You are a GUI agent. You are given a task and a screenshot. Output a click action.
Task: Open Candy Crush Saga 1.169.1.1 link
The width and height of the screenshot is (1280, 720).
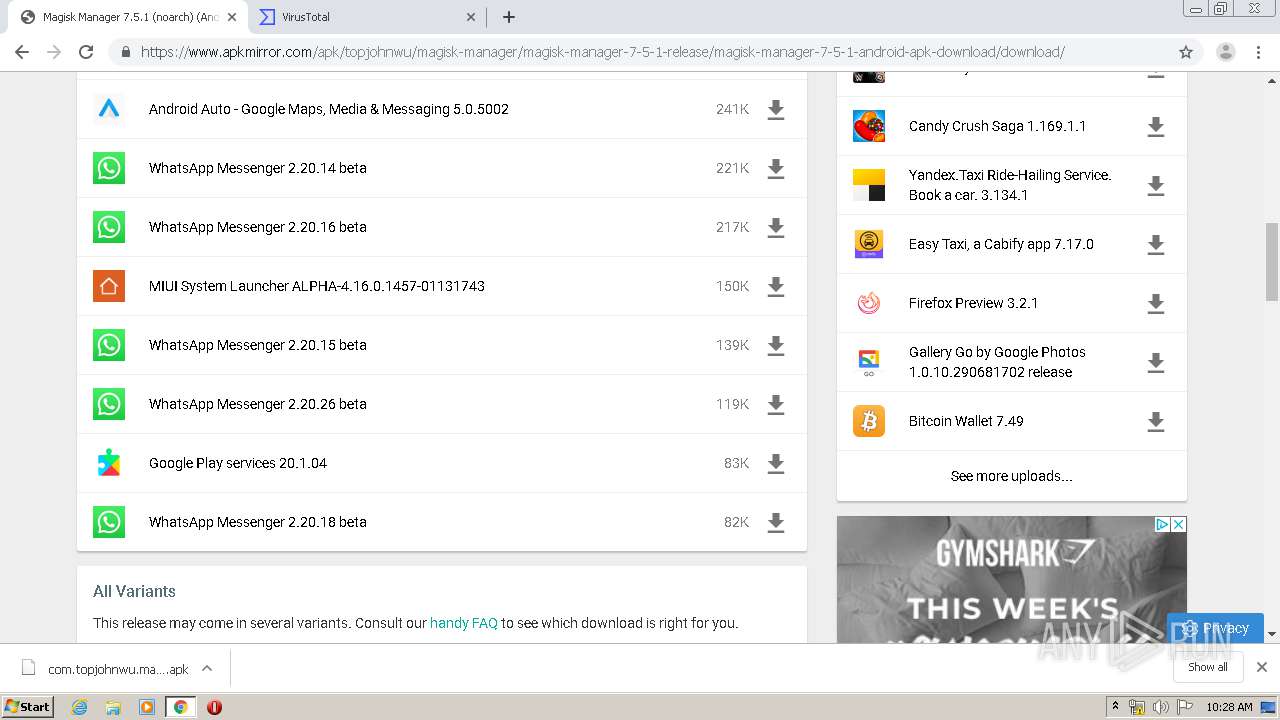tap(997, 126)
